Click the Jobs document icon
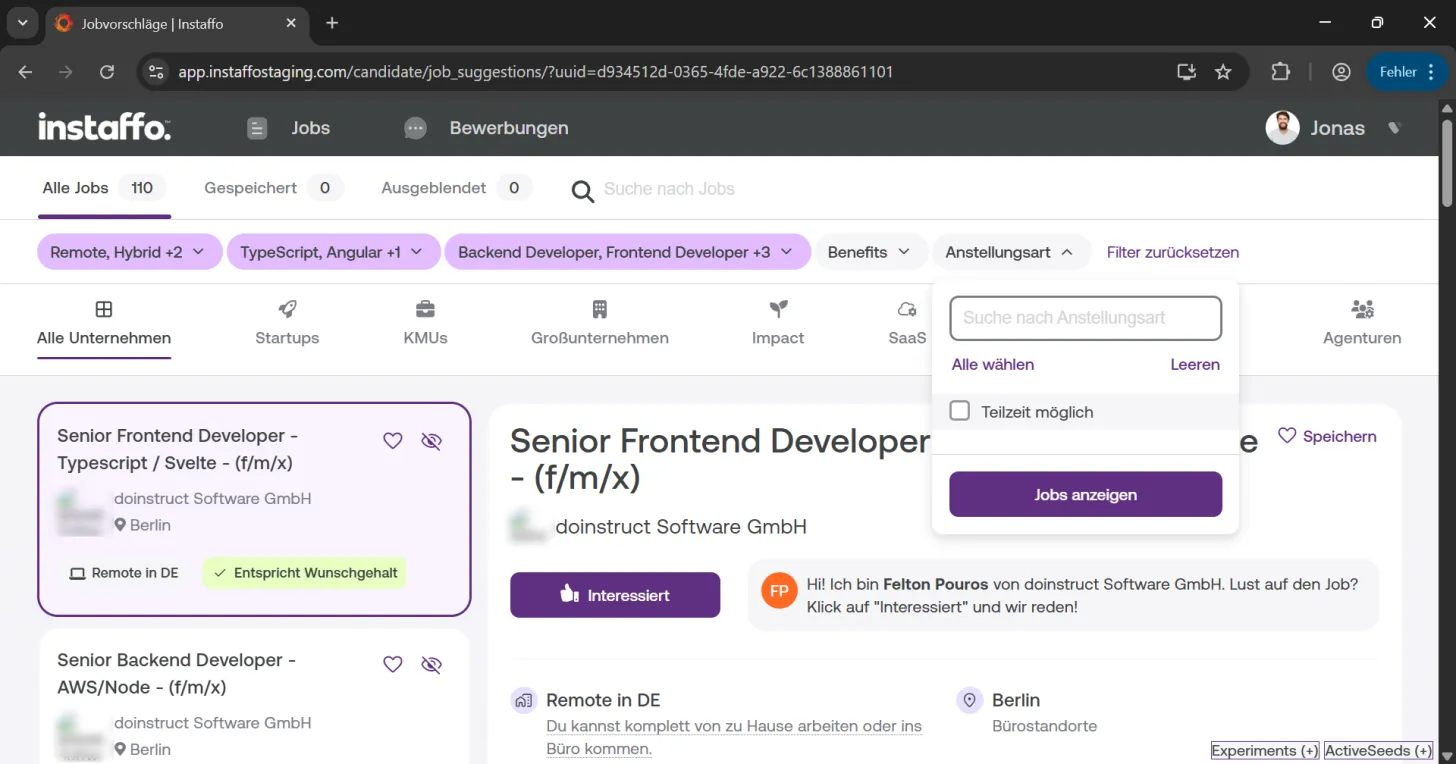The width and height of the screenshot is (1456, 764). tap(257, 128)
